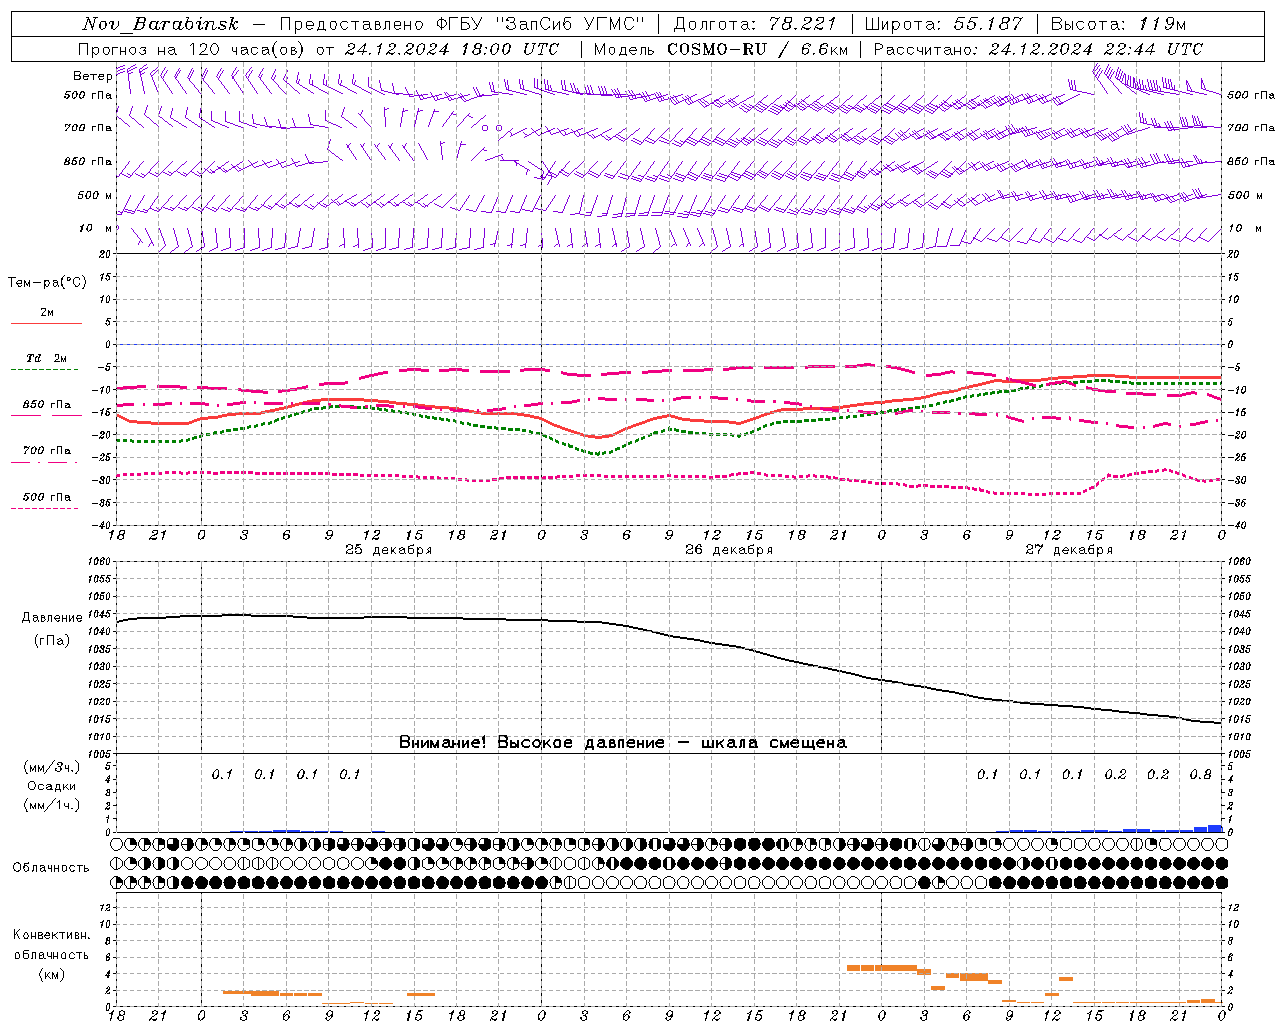Click the '(км)' unit label under convective cloudiness
This screenshot has width=1280, height=1024.
click(52, 974)
